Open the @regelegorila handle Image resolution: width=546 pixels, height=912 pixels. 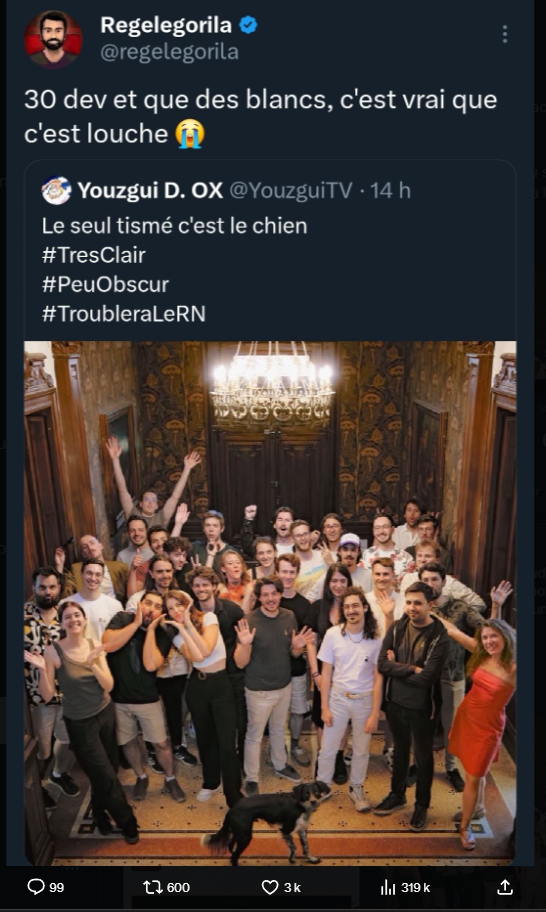(x=169, y=52)
